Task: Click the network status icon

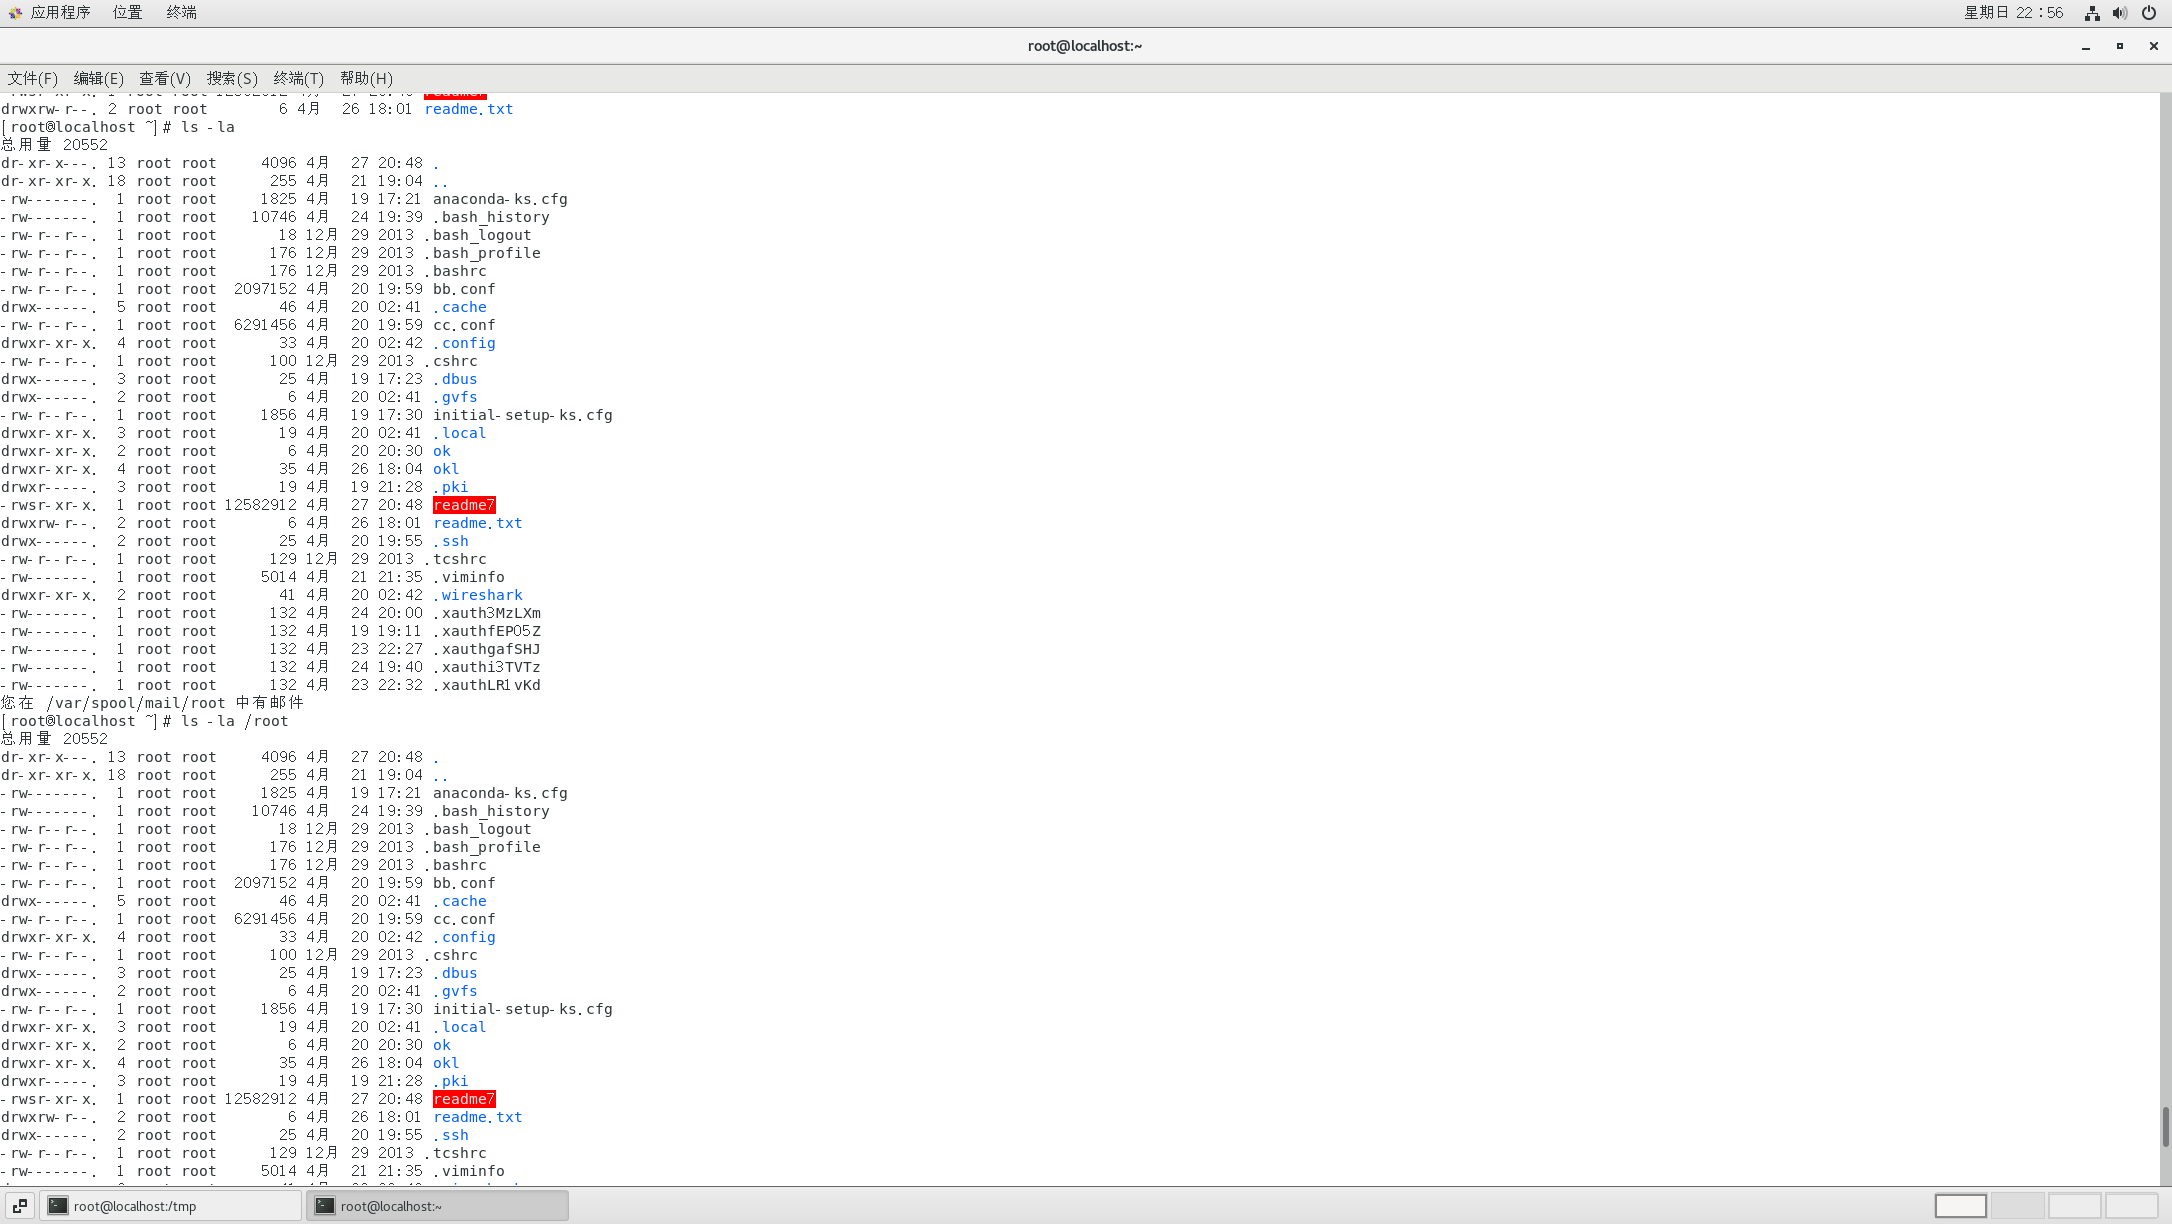Action: click(2092, 13)
